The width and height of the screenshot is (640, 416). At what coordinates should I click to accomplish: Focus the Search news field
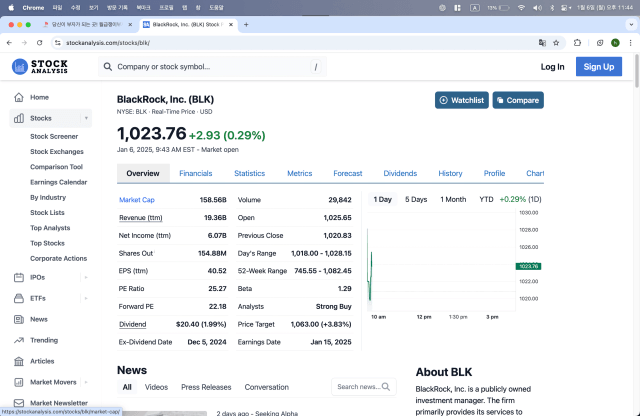click(364, 387)
